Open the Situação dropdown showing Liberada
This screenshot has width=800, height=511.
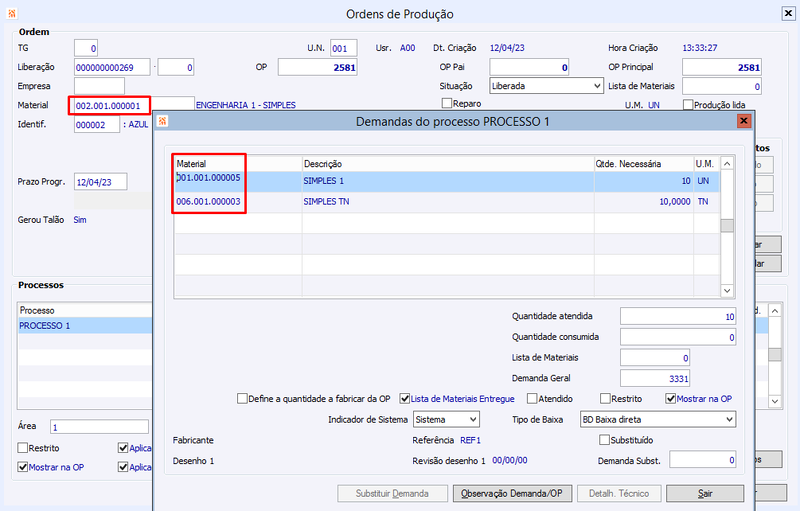546,86
